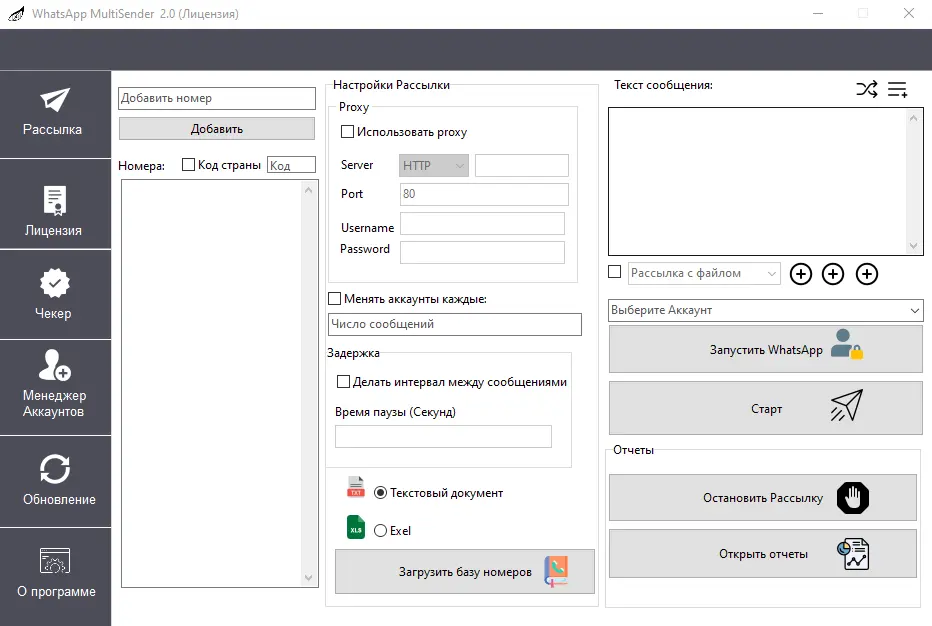This screenshot has height=626, width=932.
Task: Minimize the WhatsApp MultiSender window
Action: [x=818, y=13]
